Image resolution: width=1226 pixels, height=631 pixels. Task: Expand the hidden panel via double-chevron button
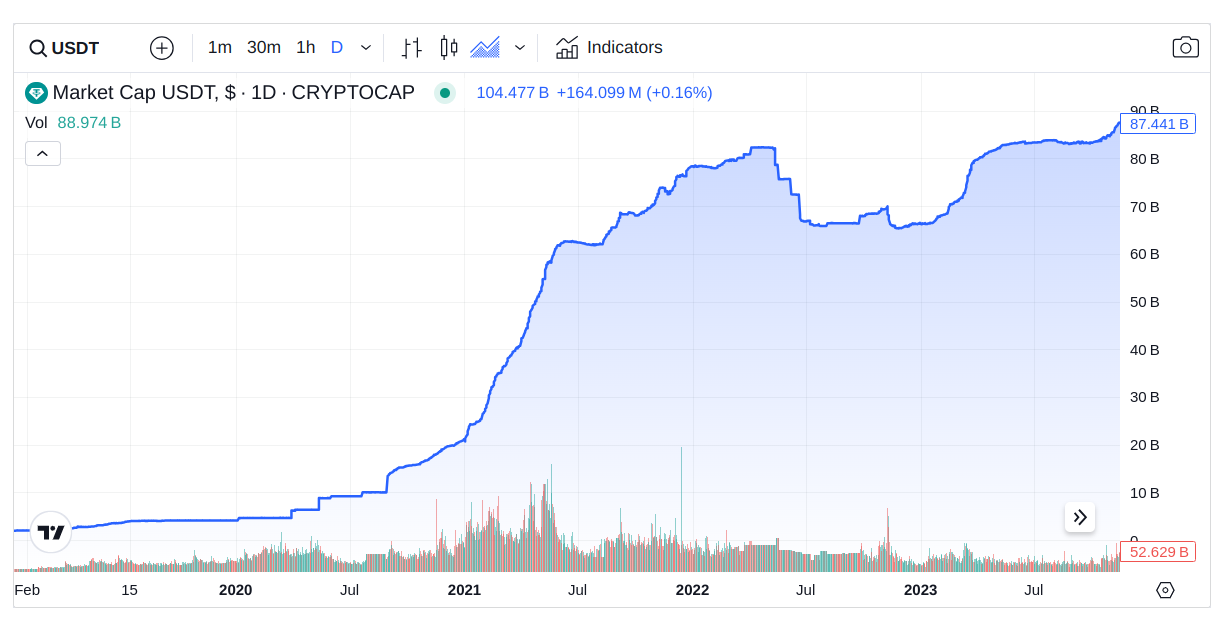(x=1080, y=517)
